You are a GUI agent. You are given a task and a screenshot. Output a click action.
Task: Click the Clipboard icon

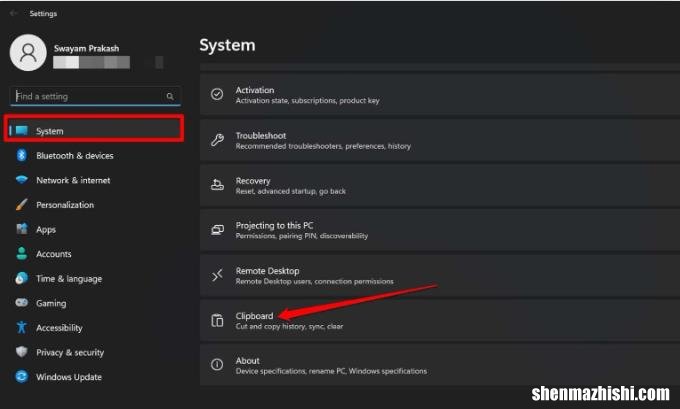(217, 321)
